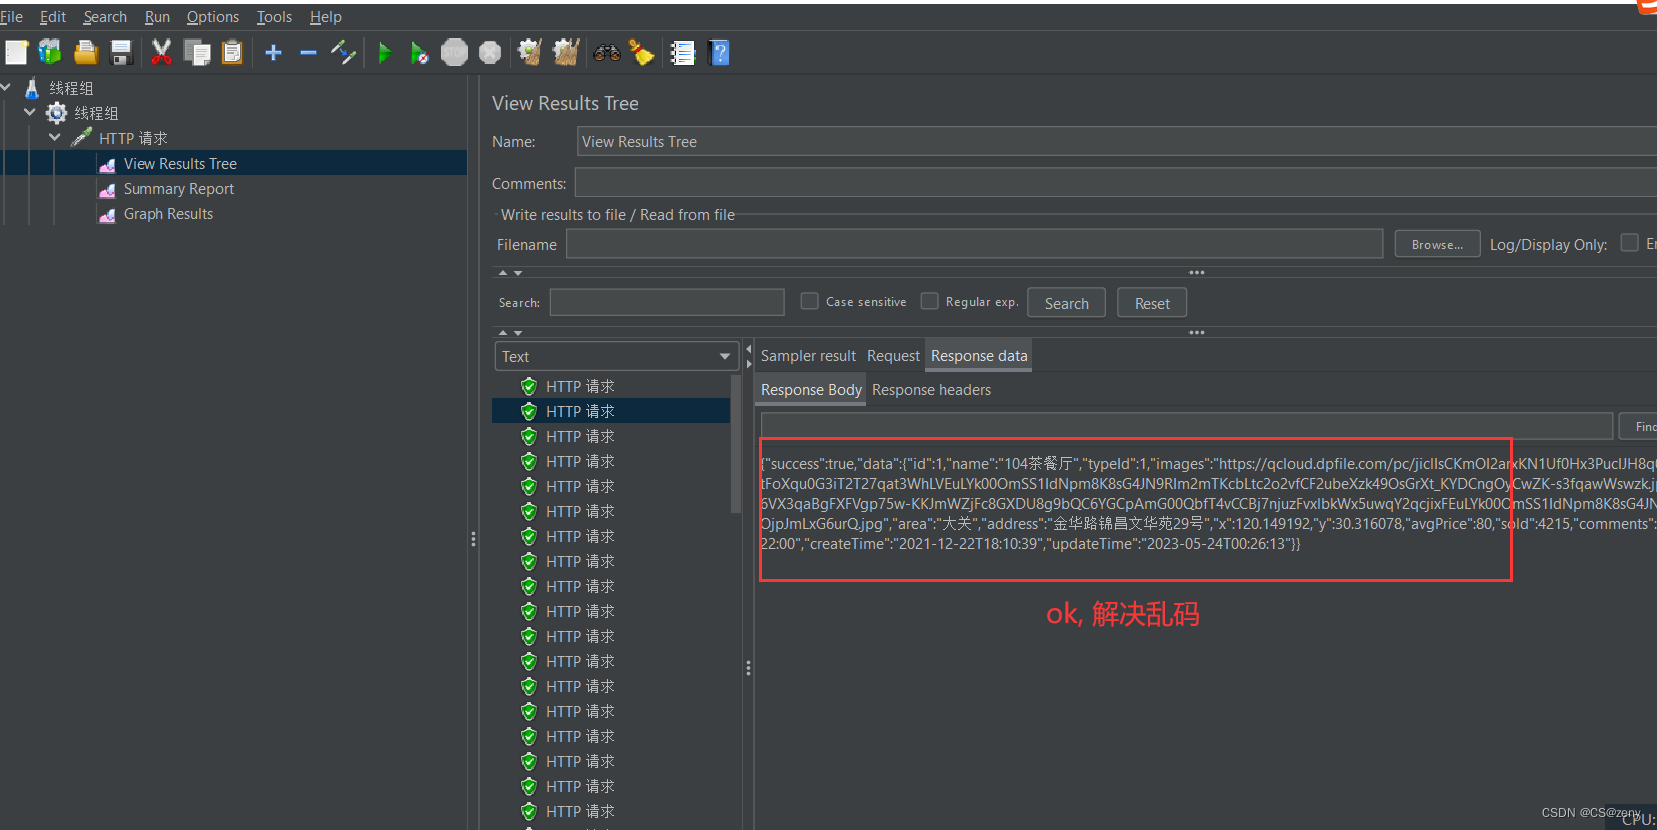Click the results list vertical scrollbar

click(x=736, y=445)
